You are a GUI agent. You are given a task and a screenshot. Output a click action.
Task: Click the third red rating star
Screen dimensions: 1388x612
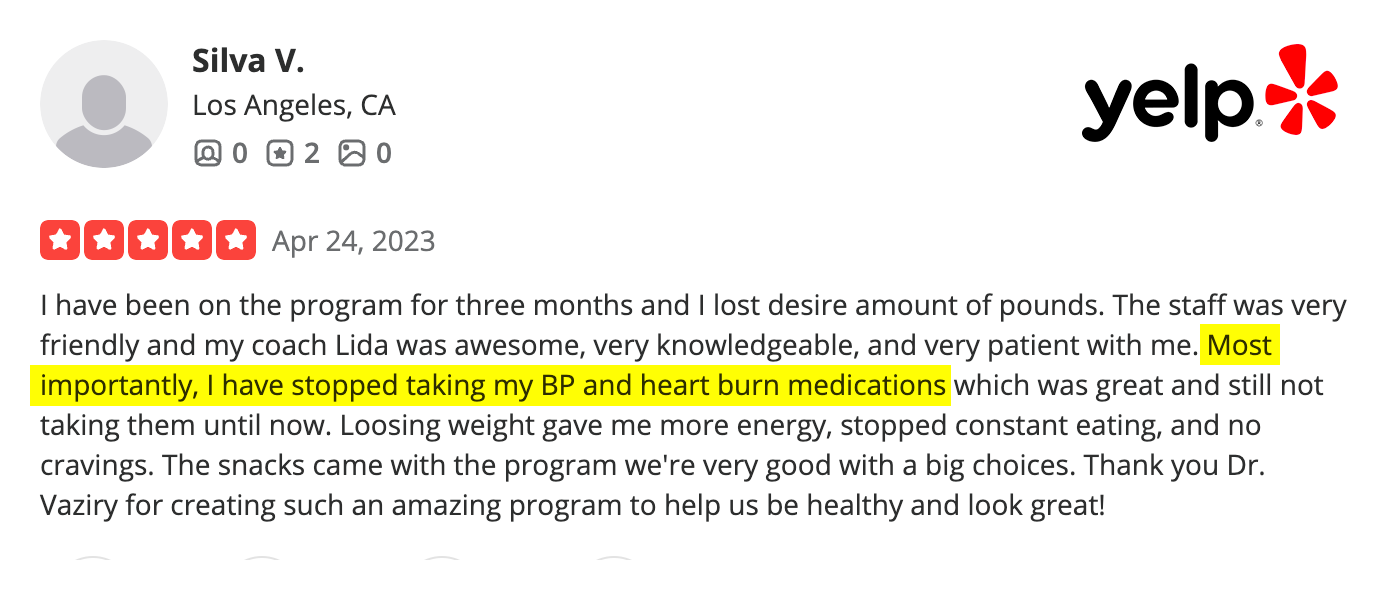click(x=148, y=240)
